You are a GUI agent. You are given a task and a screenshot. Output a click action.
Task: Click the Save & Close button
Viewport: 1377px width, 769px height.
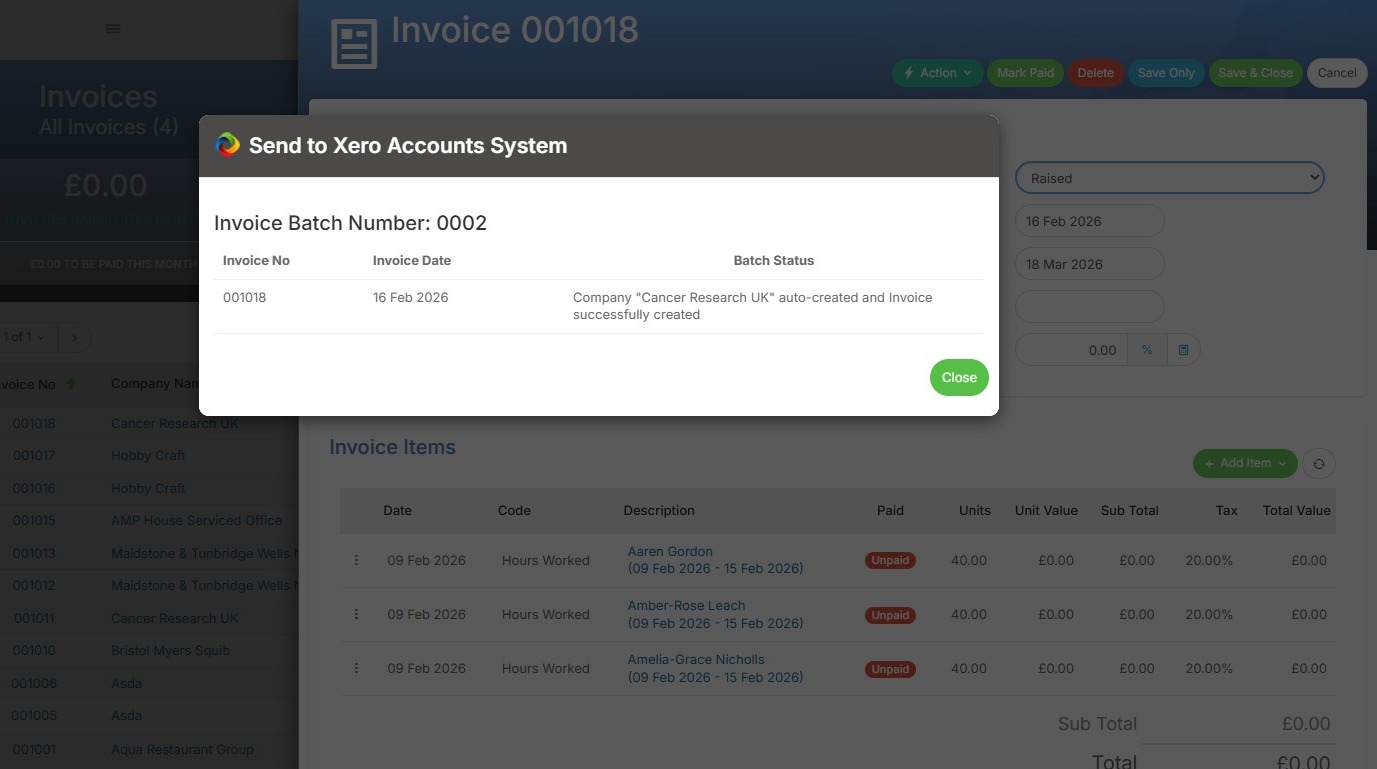pos(1255,73)
